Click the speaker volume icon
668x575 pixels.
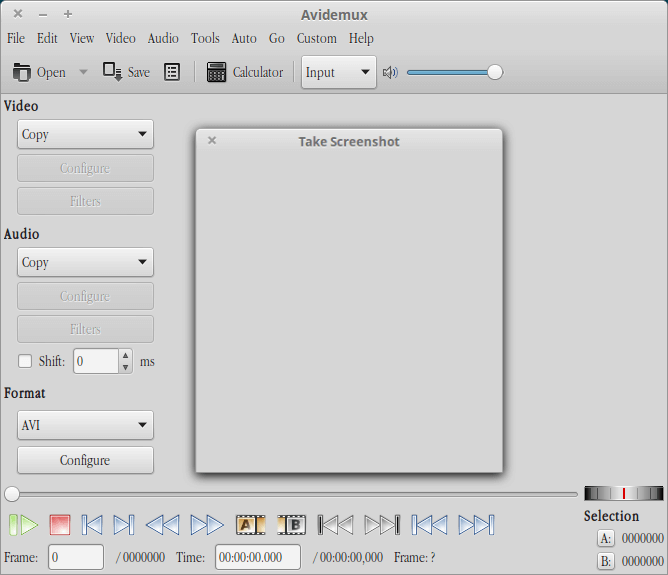coord(390,72)
